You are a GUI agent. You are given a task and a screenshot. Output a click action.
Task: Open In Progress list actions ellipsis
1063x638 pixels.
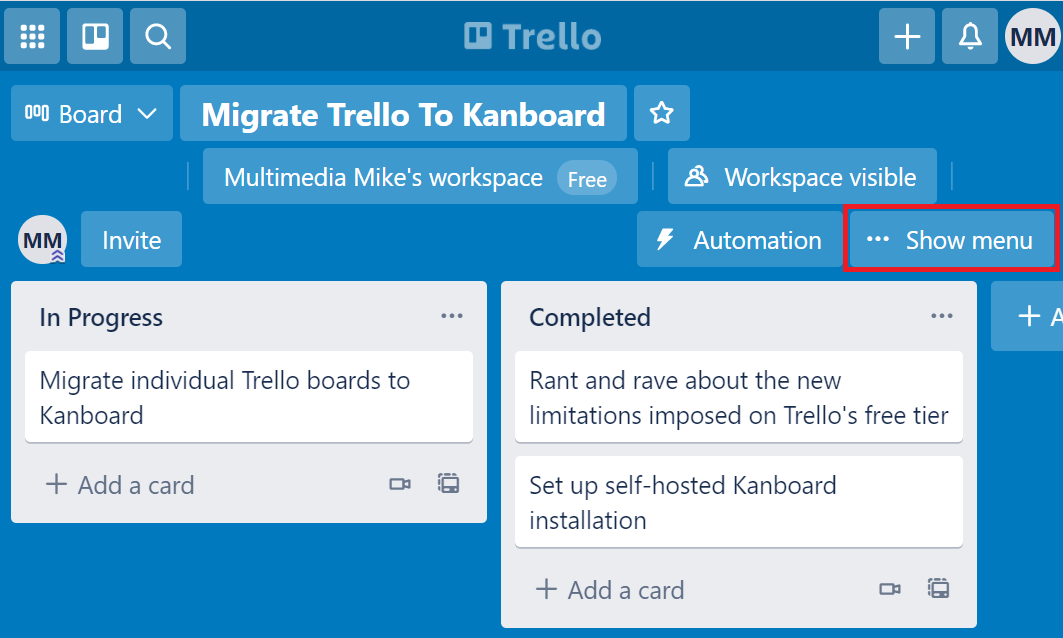(452, 316)
